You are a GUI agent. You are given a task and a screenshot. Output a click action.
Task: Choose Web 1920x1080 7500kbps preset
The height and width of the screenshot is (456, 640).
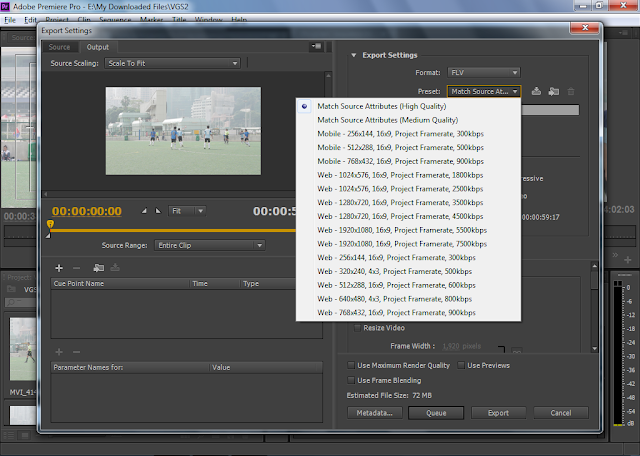pyautogui.click(x=408, y=244)
